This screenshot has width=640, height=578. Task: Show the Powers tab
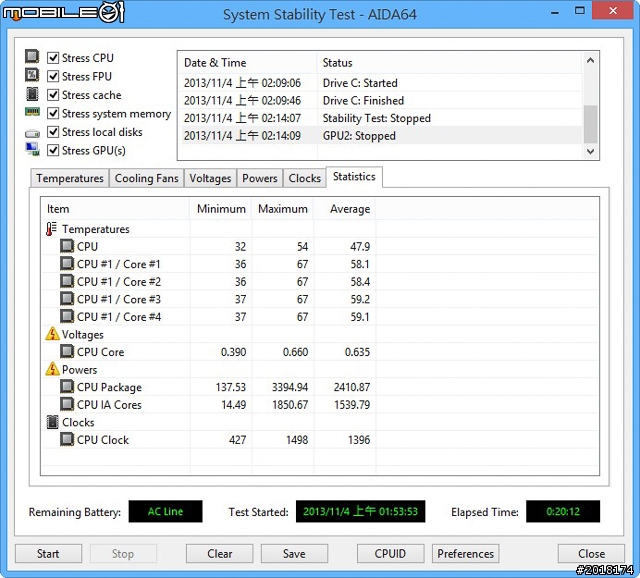click(x=260, y=178)
